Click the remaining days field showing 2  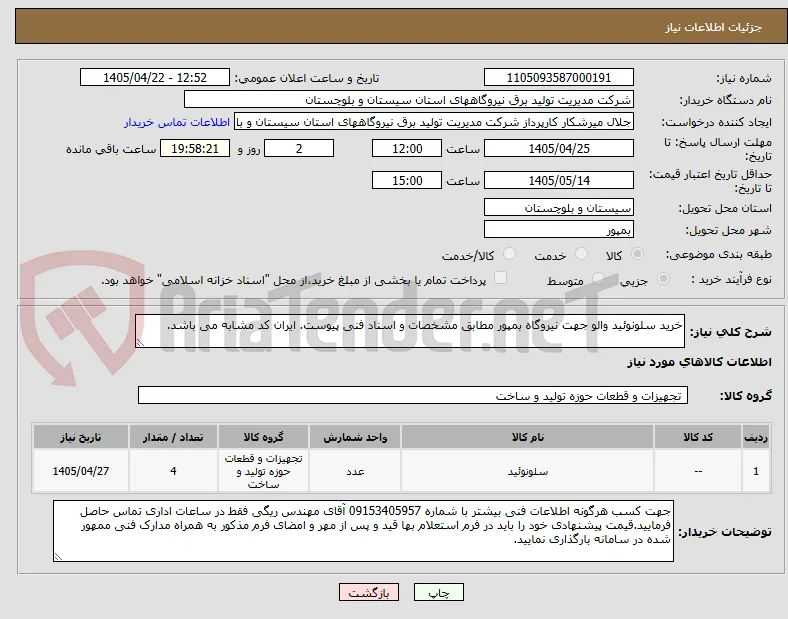[x=299, y=148]
